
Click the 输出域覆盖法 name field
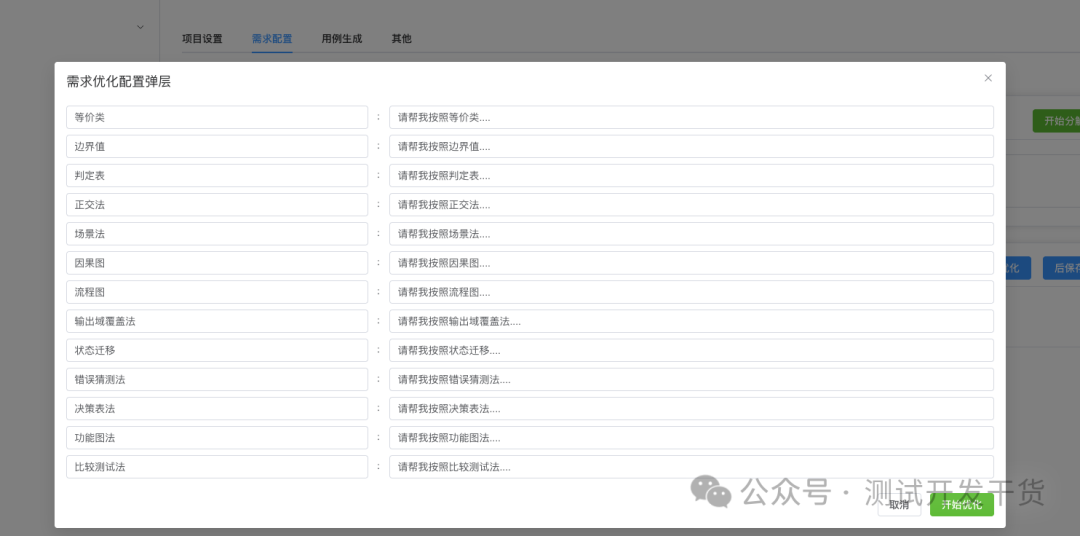pos(217,321)
